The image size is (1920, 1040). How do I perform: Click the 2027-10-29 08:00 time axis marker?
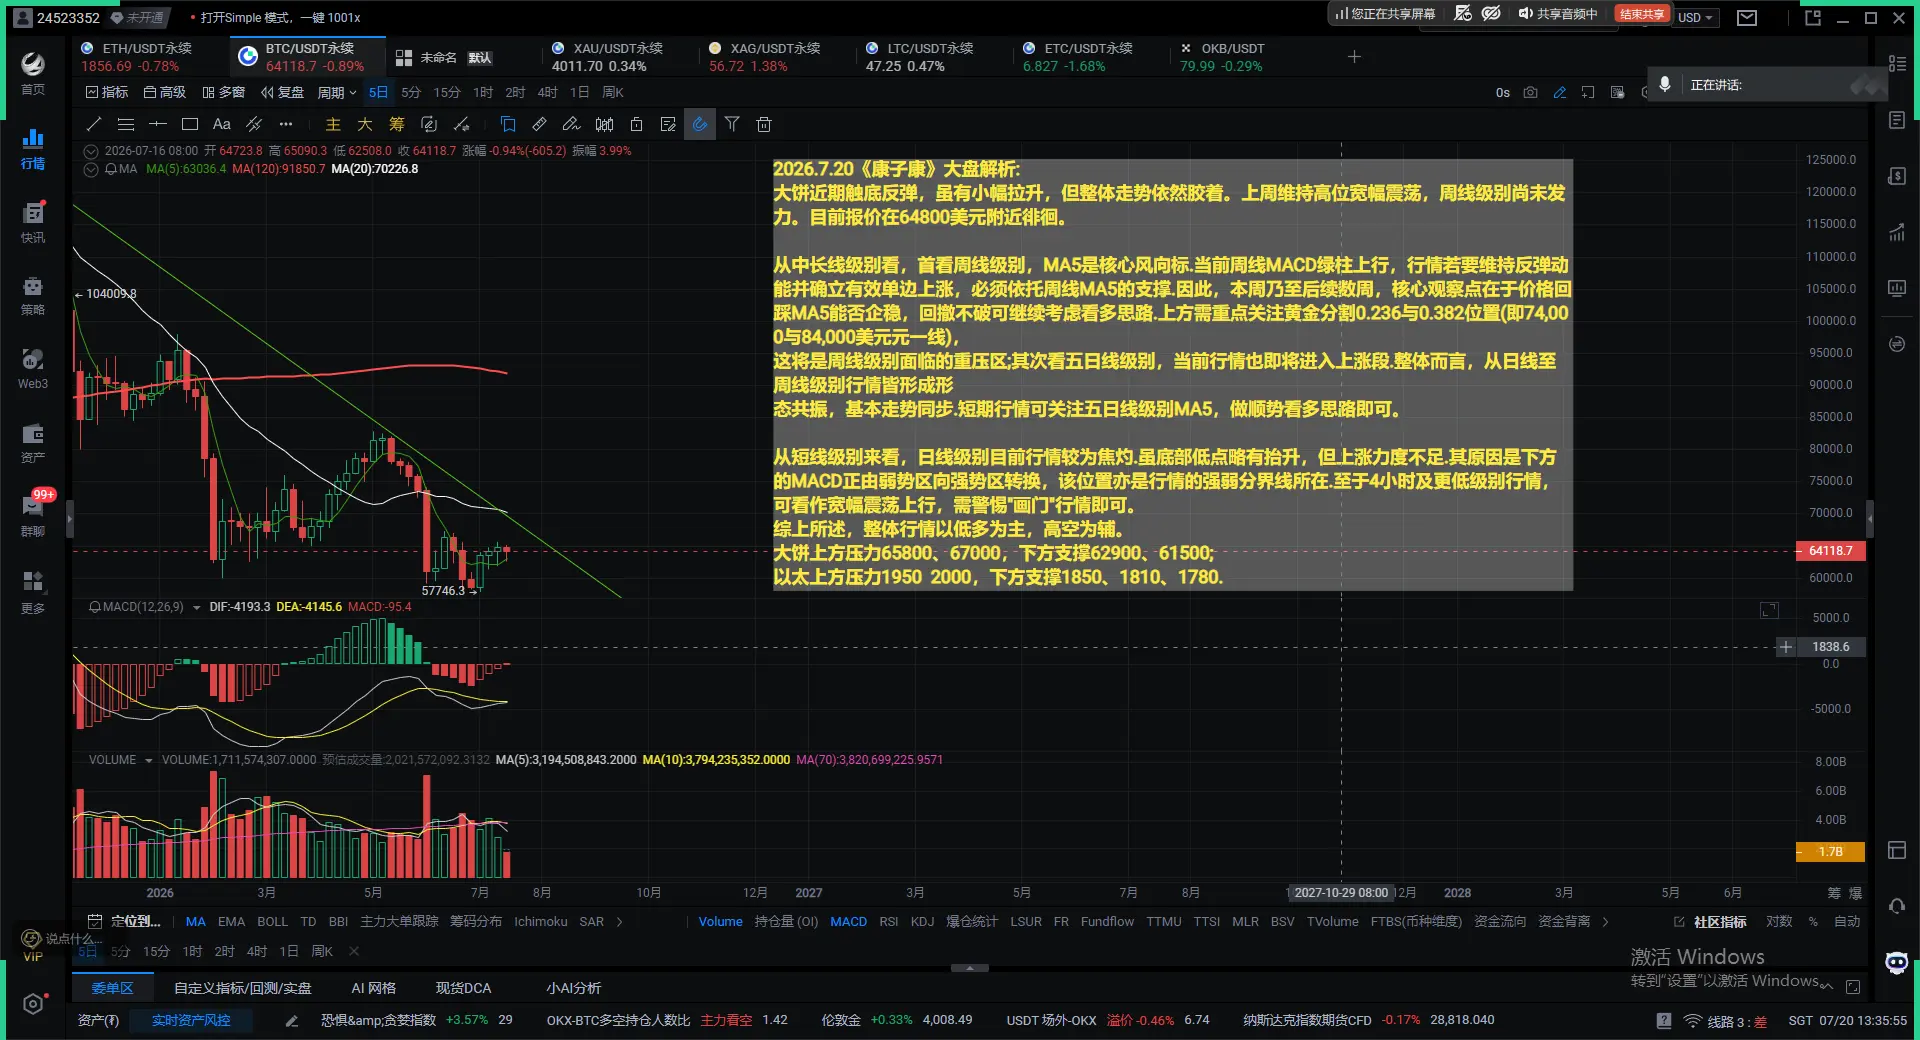point(1341,893)
